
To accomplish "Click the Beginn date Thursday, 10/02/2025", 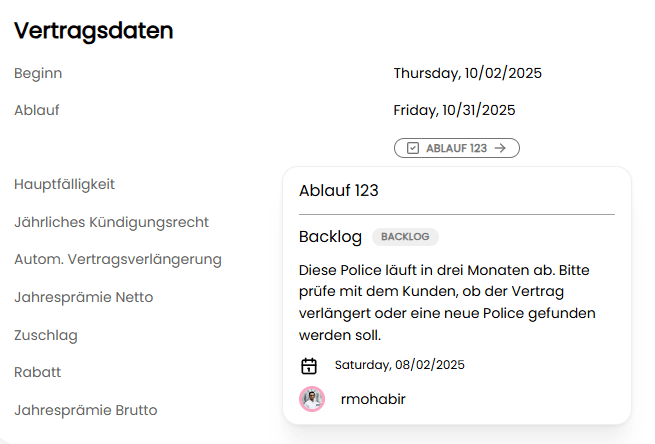I will tap(468, 73).
